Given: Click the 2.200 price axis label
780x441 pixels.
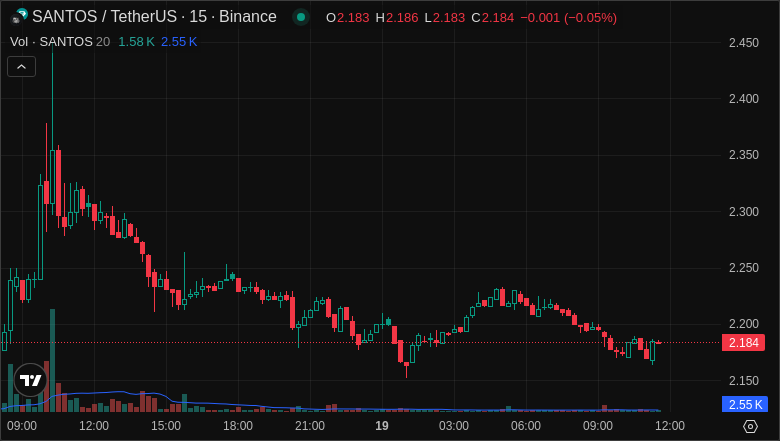Looking at the screenshot, I should [x=744, y=324].
